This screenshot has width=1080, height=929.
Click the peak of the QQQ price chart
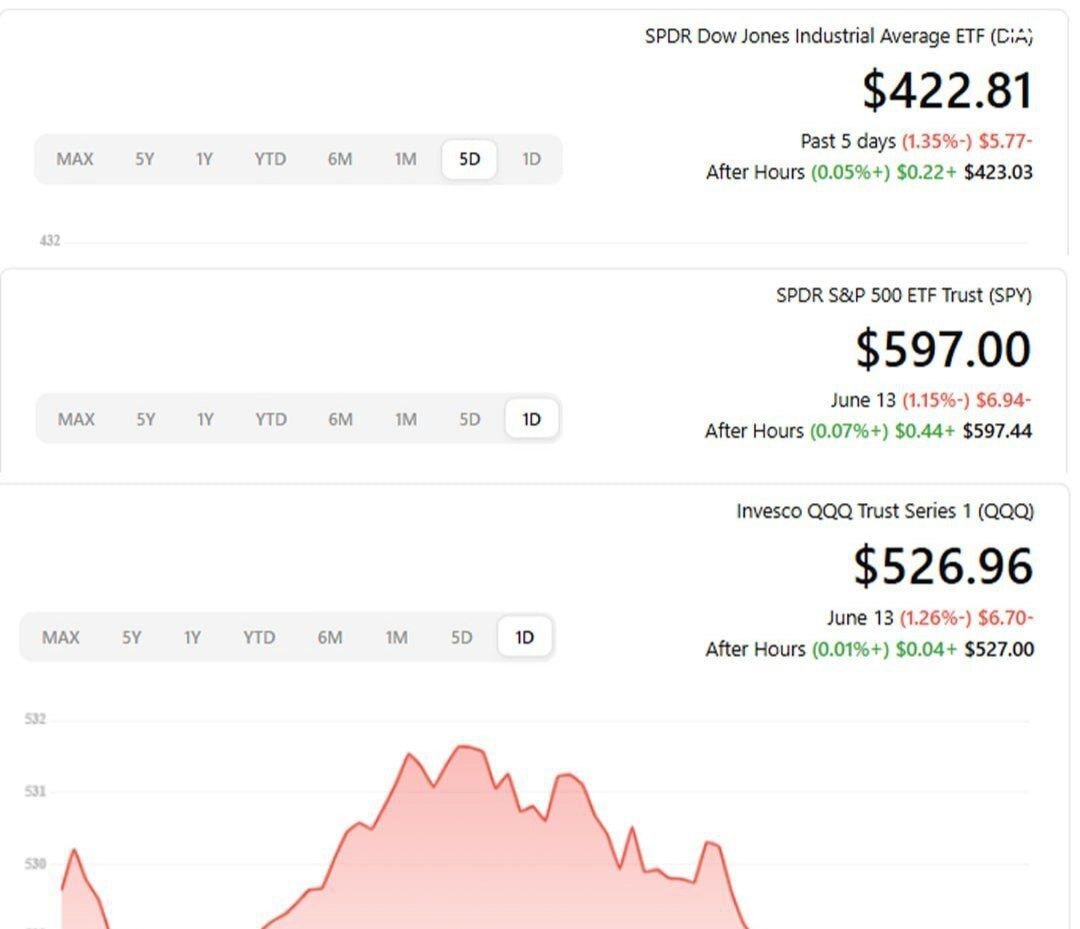pyautogui.click(x=462, y=746)
